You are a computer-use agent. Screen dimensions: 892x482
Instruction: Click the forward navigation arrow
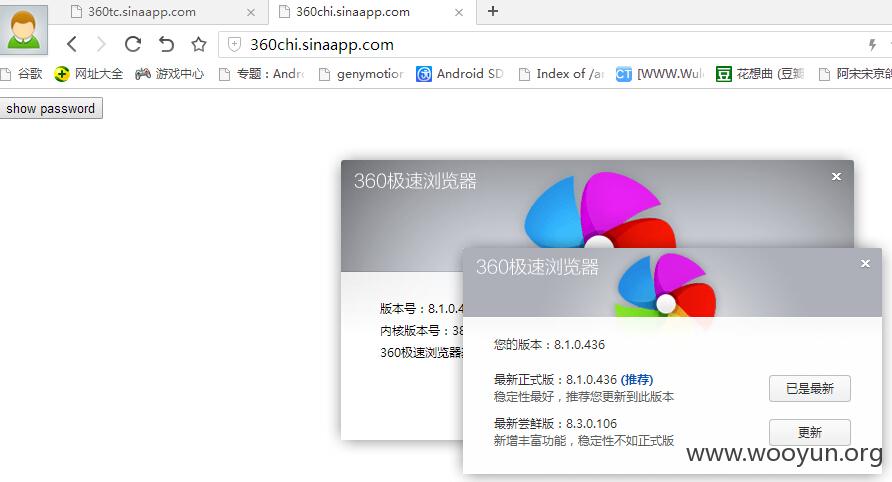(x=101, y=44)
